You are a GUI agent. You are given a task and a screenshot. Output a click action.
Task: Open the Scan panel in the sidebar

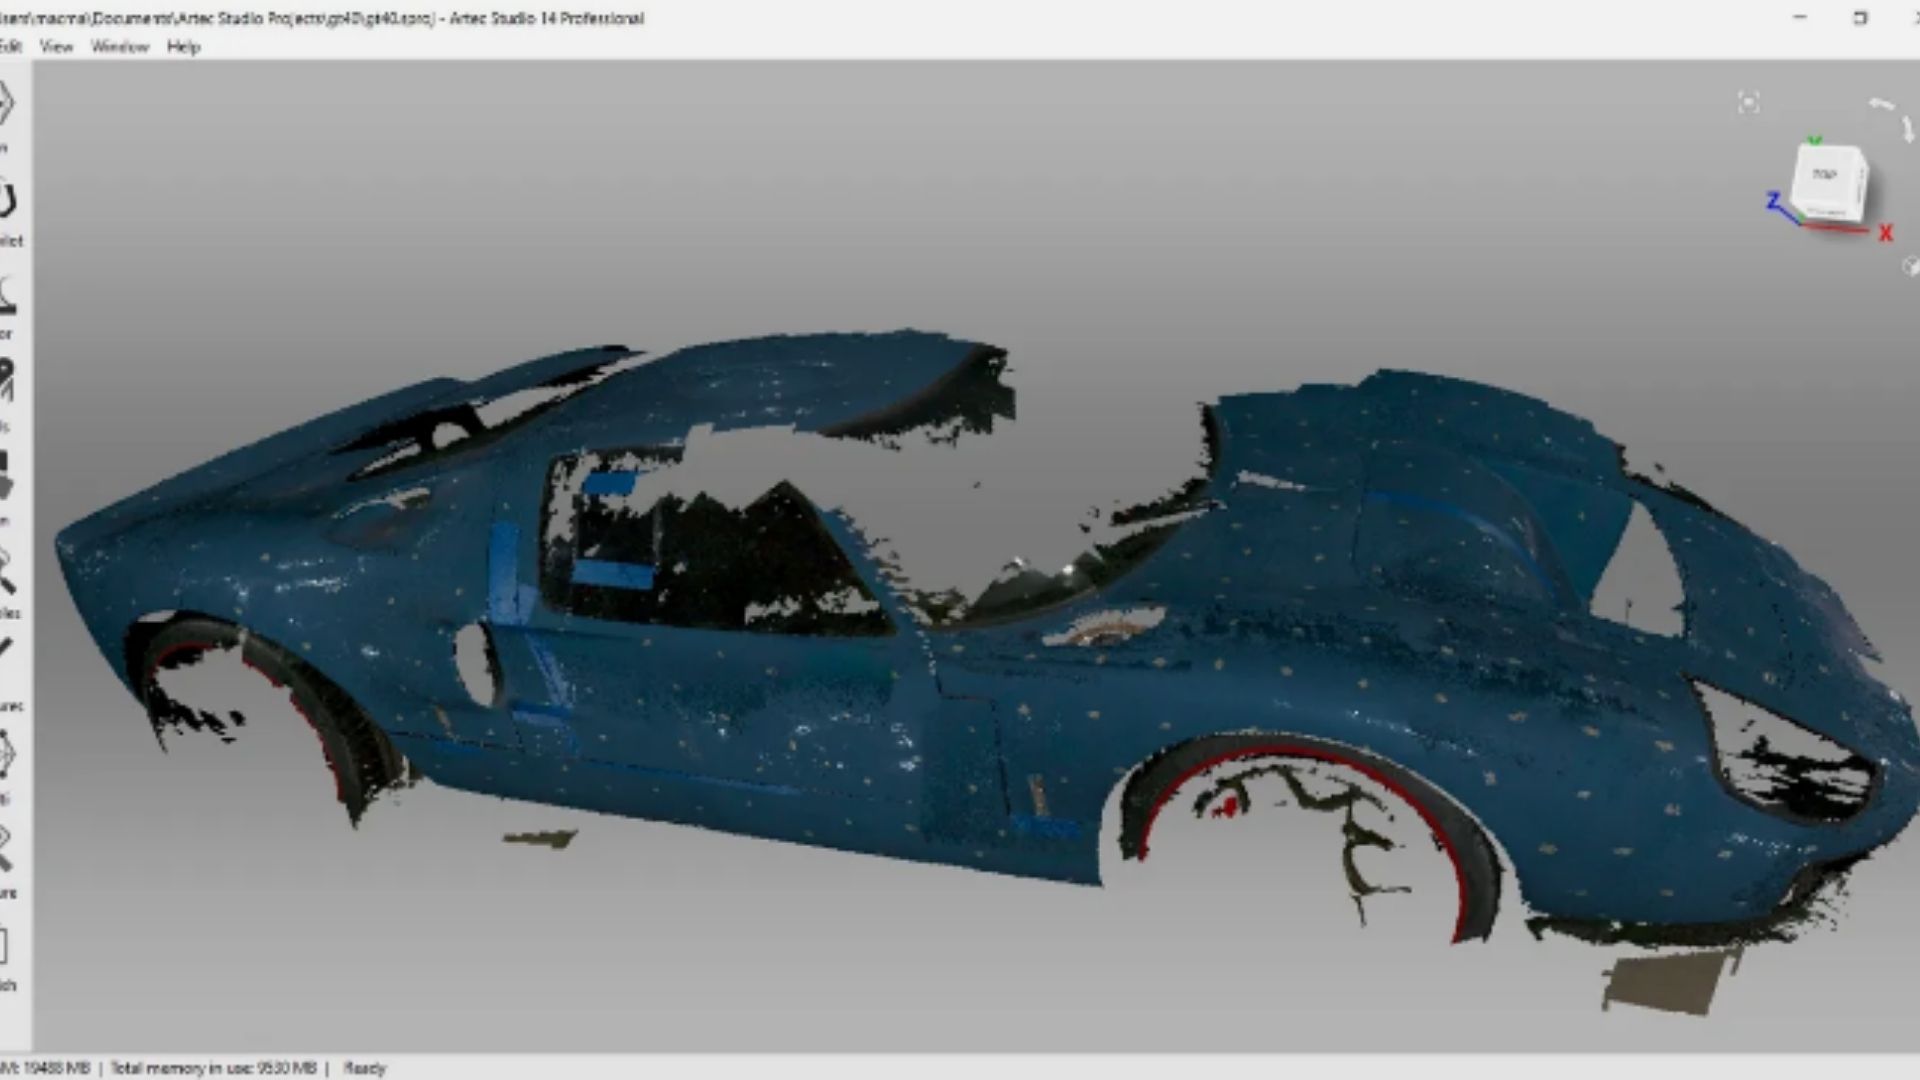[6, 105]
